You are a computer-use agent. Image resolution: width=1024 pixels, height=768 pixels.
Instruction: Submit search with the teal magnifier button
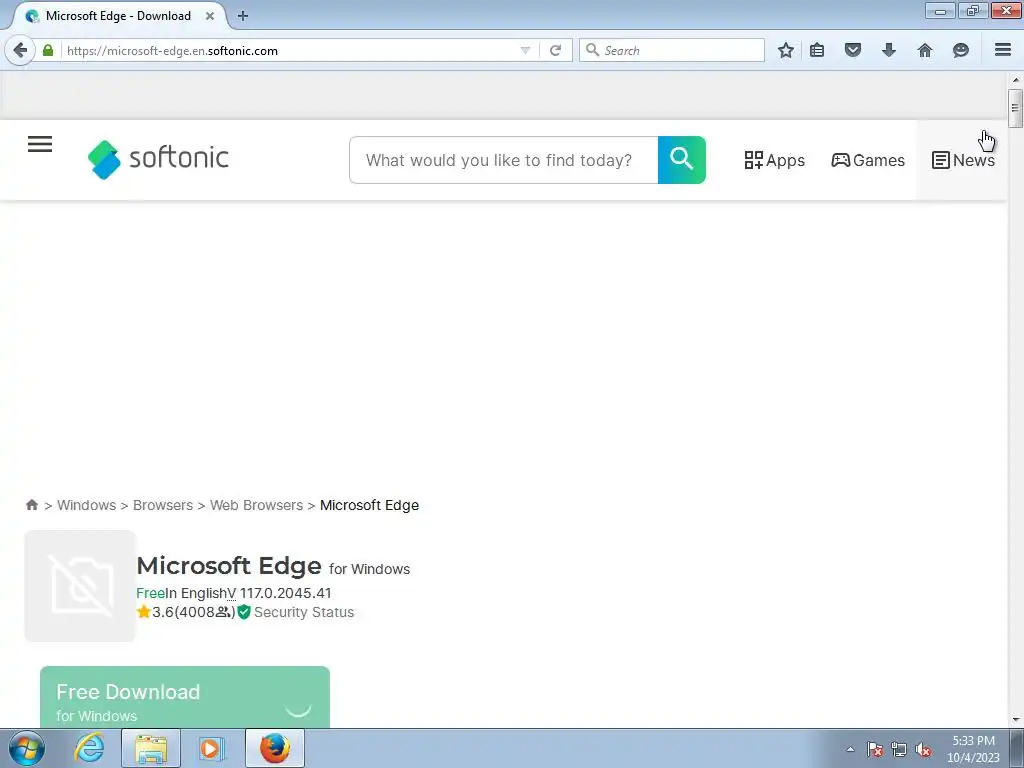681,160
